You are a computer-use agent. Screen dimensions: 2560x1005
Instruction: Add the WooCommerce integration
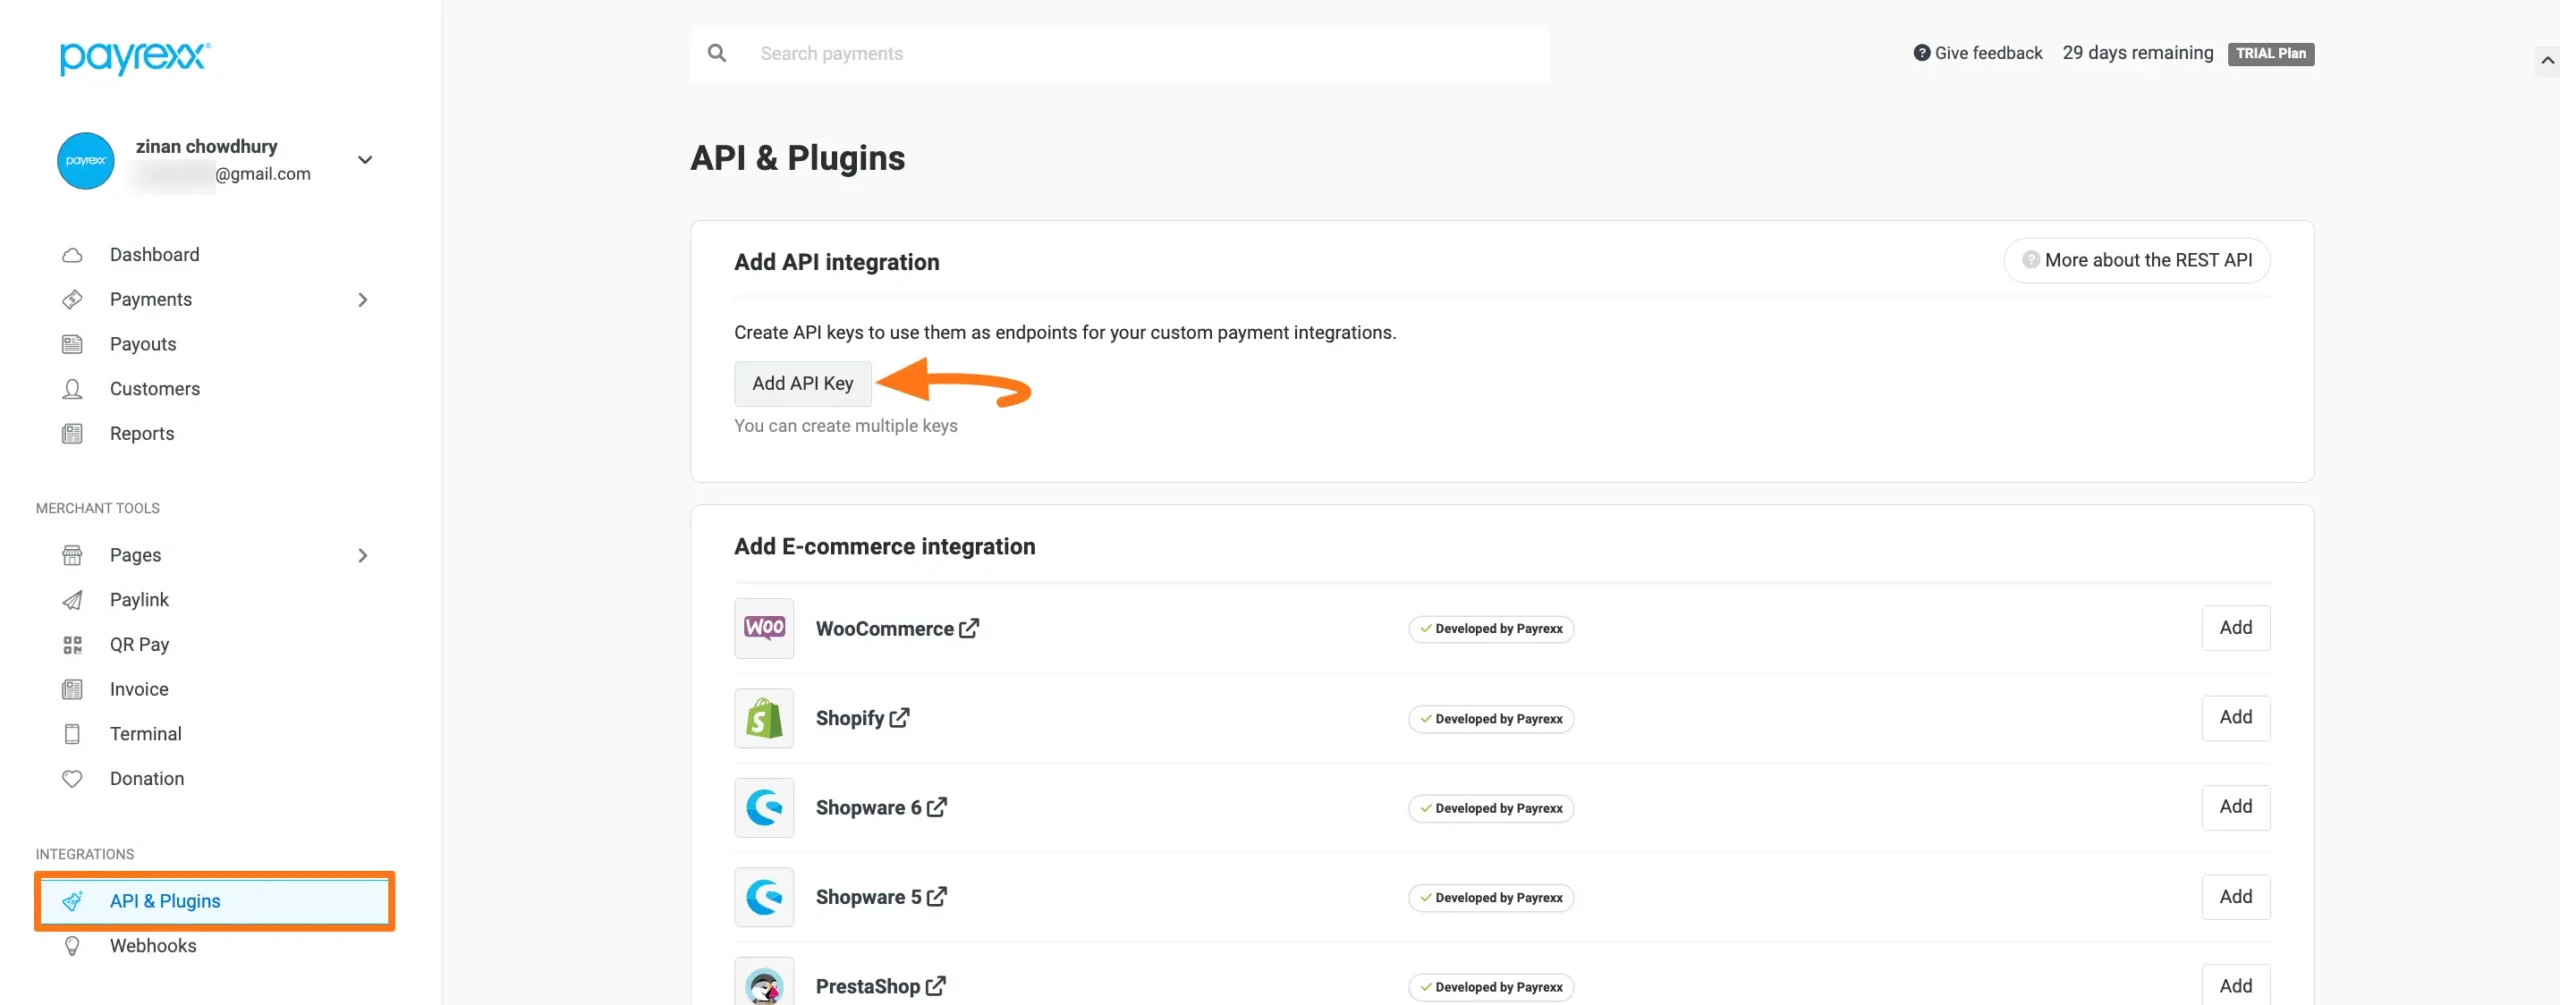pos(2236,627)
